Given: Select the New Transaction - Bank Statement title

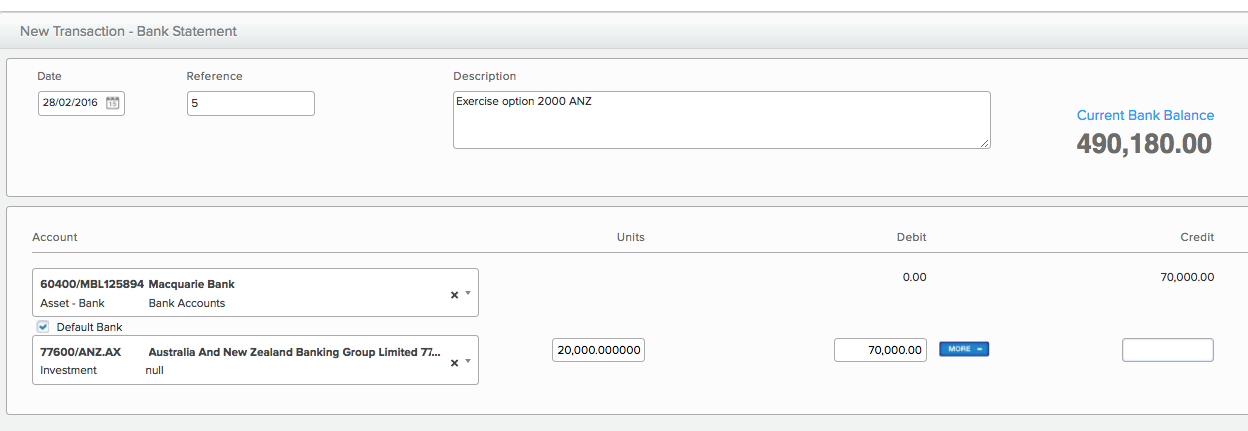Looking at the screenshot, I should tap(128, 31).
